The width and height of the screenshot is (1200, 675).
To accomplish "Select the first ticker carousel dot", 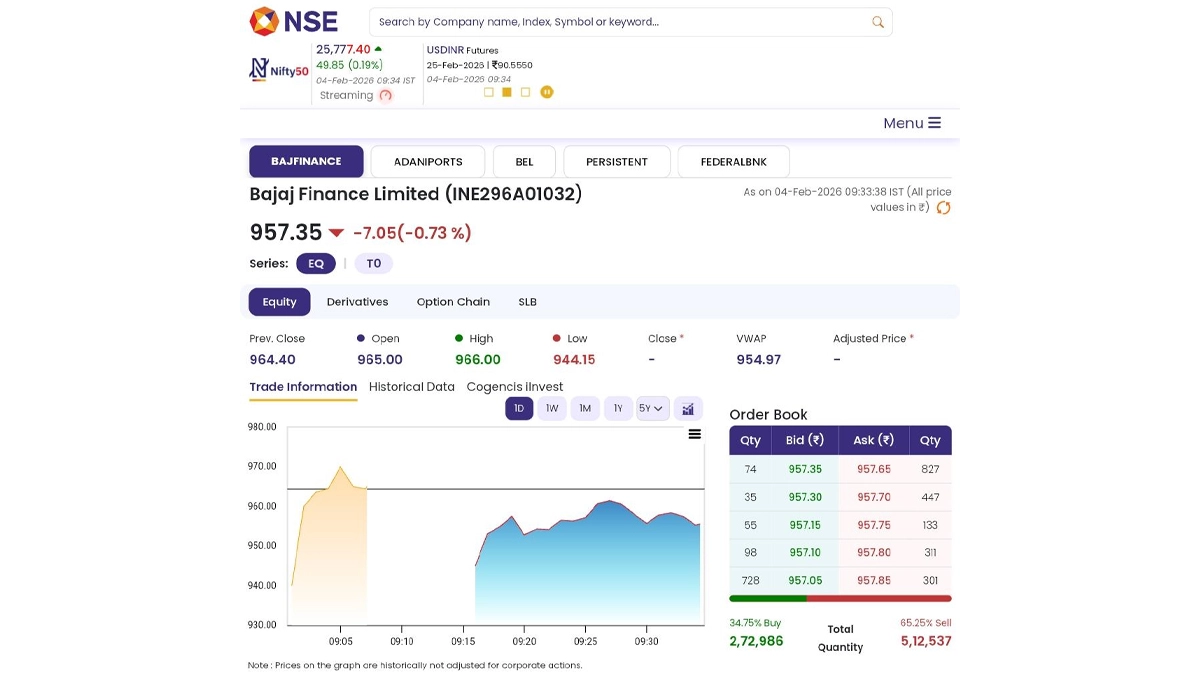I will pos(489,92).
